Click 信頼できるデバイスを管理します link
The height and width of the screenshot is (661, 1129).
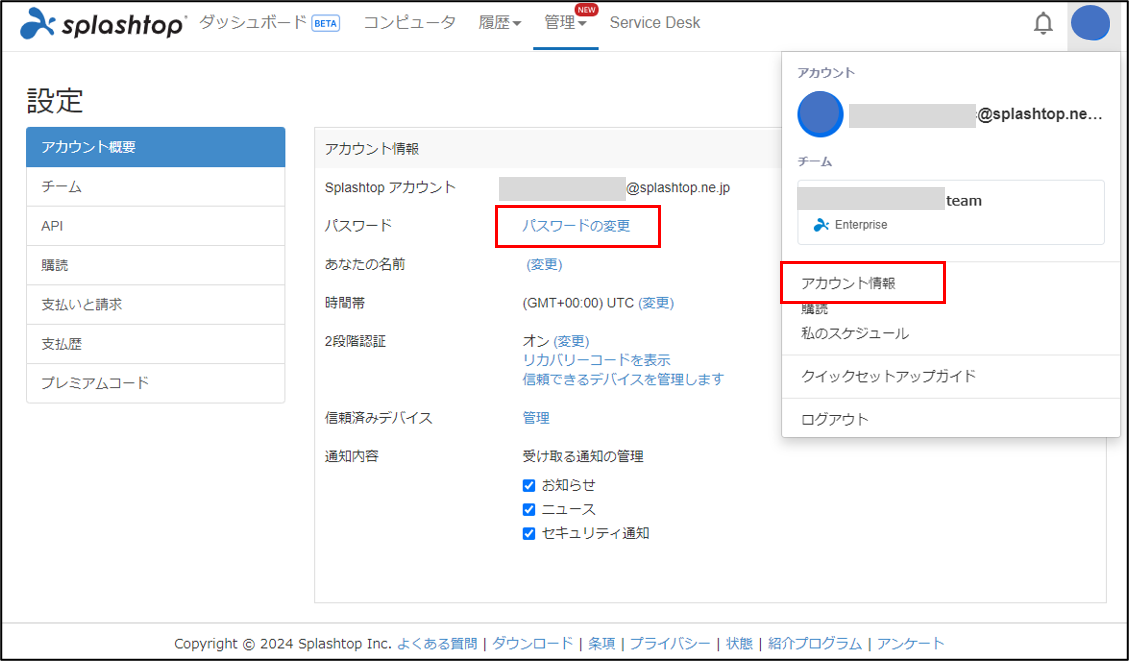(623, 379)
